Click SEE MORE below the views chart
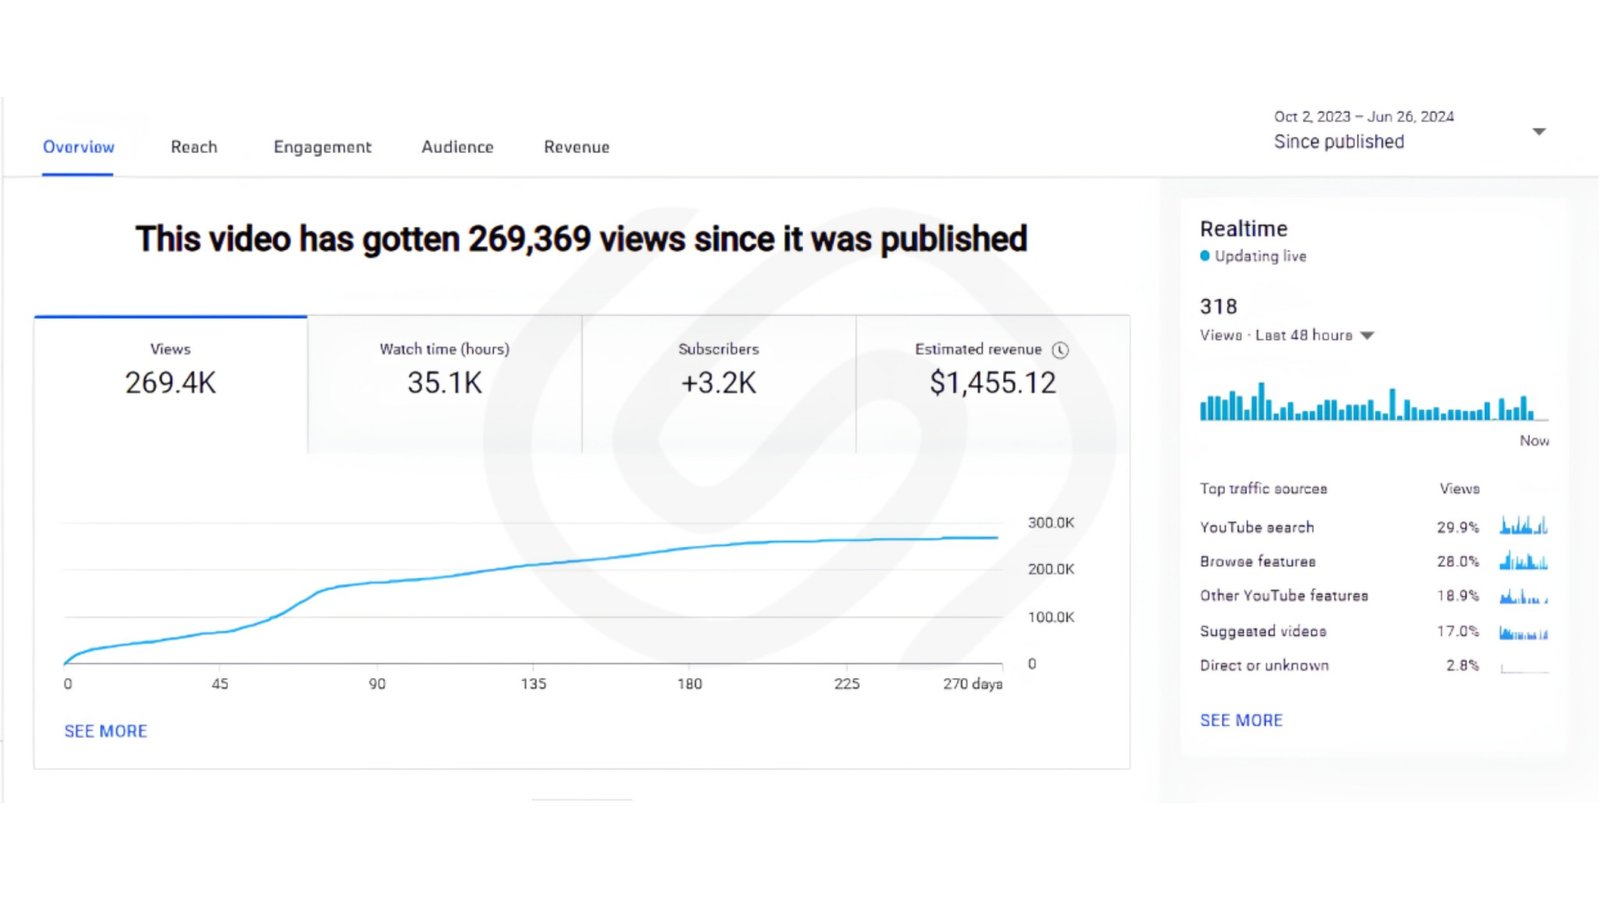 106,731
